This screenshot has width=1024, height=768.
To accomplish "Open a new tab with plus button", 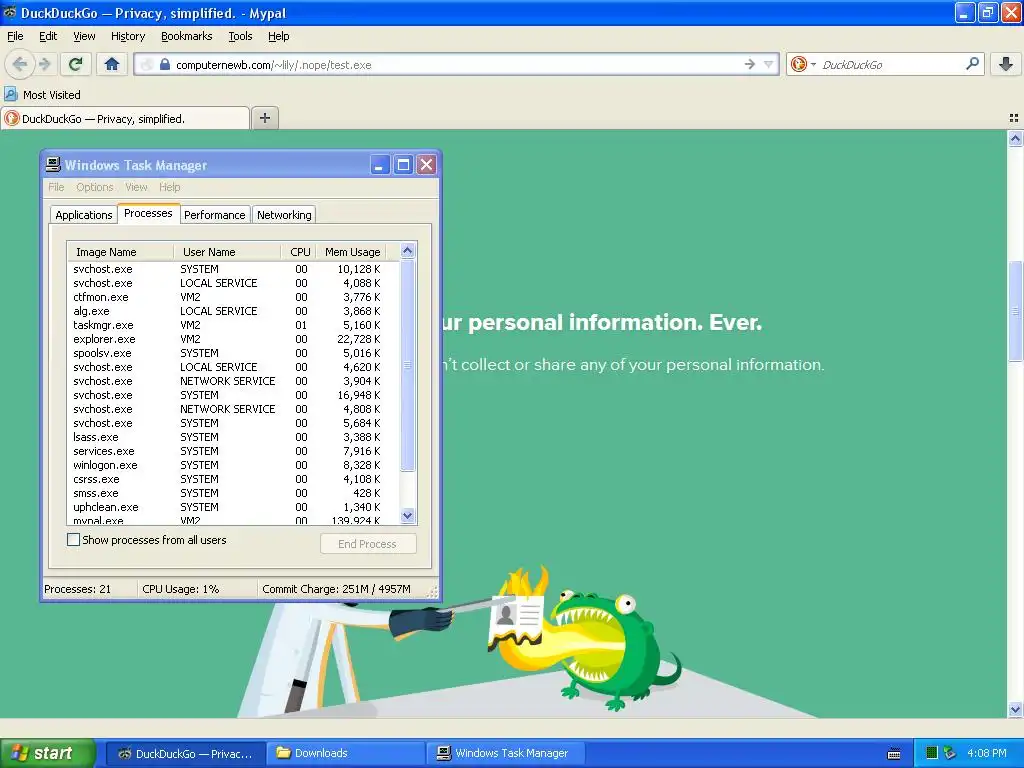I will 264,118.
